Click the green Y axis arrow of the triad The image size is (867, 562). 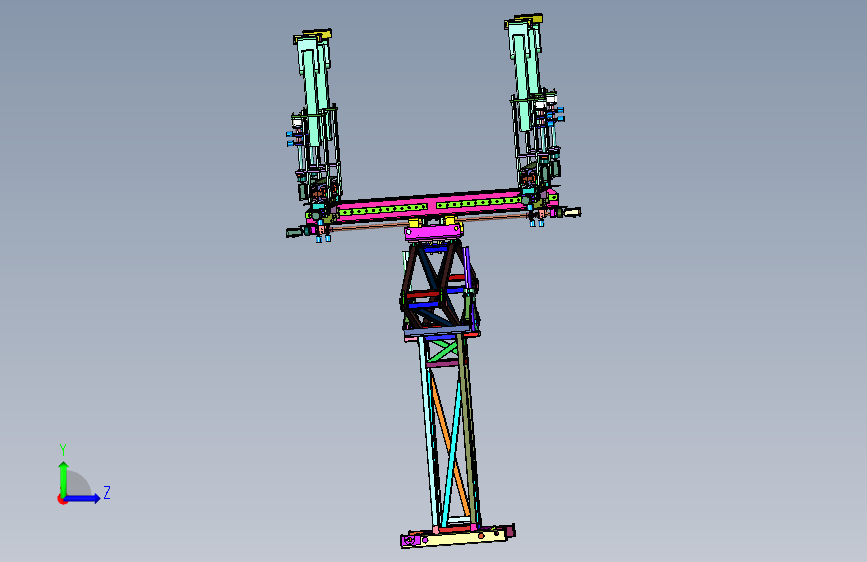(x=63, y=478)
